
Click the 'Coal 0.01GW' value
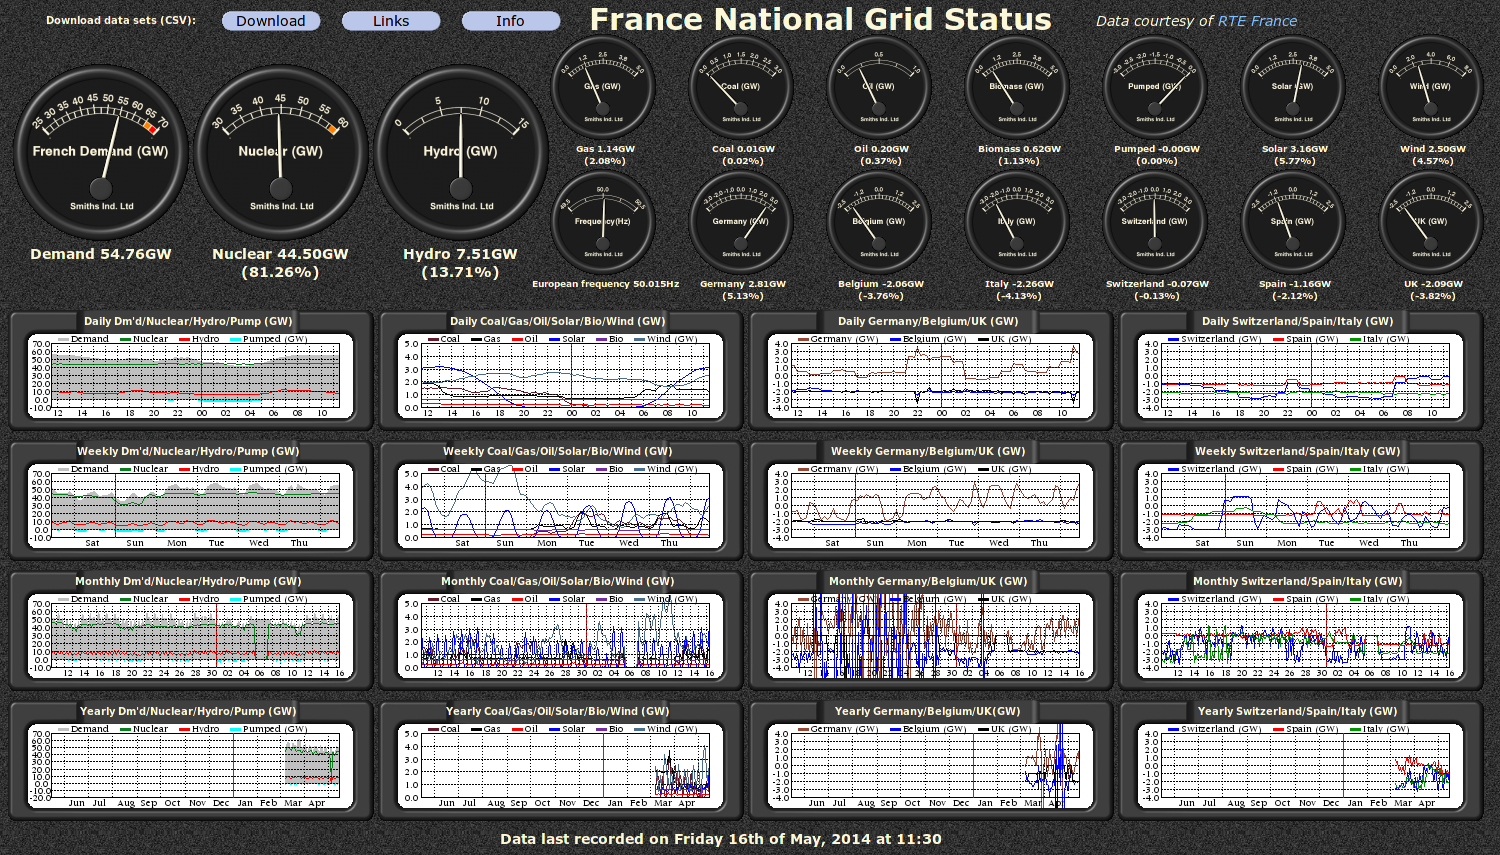click(x=743, y=149)
